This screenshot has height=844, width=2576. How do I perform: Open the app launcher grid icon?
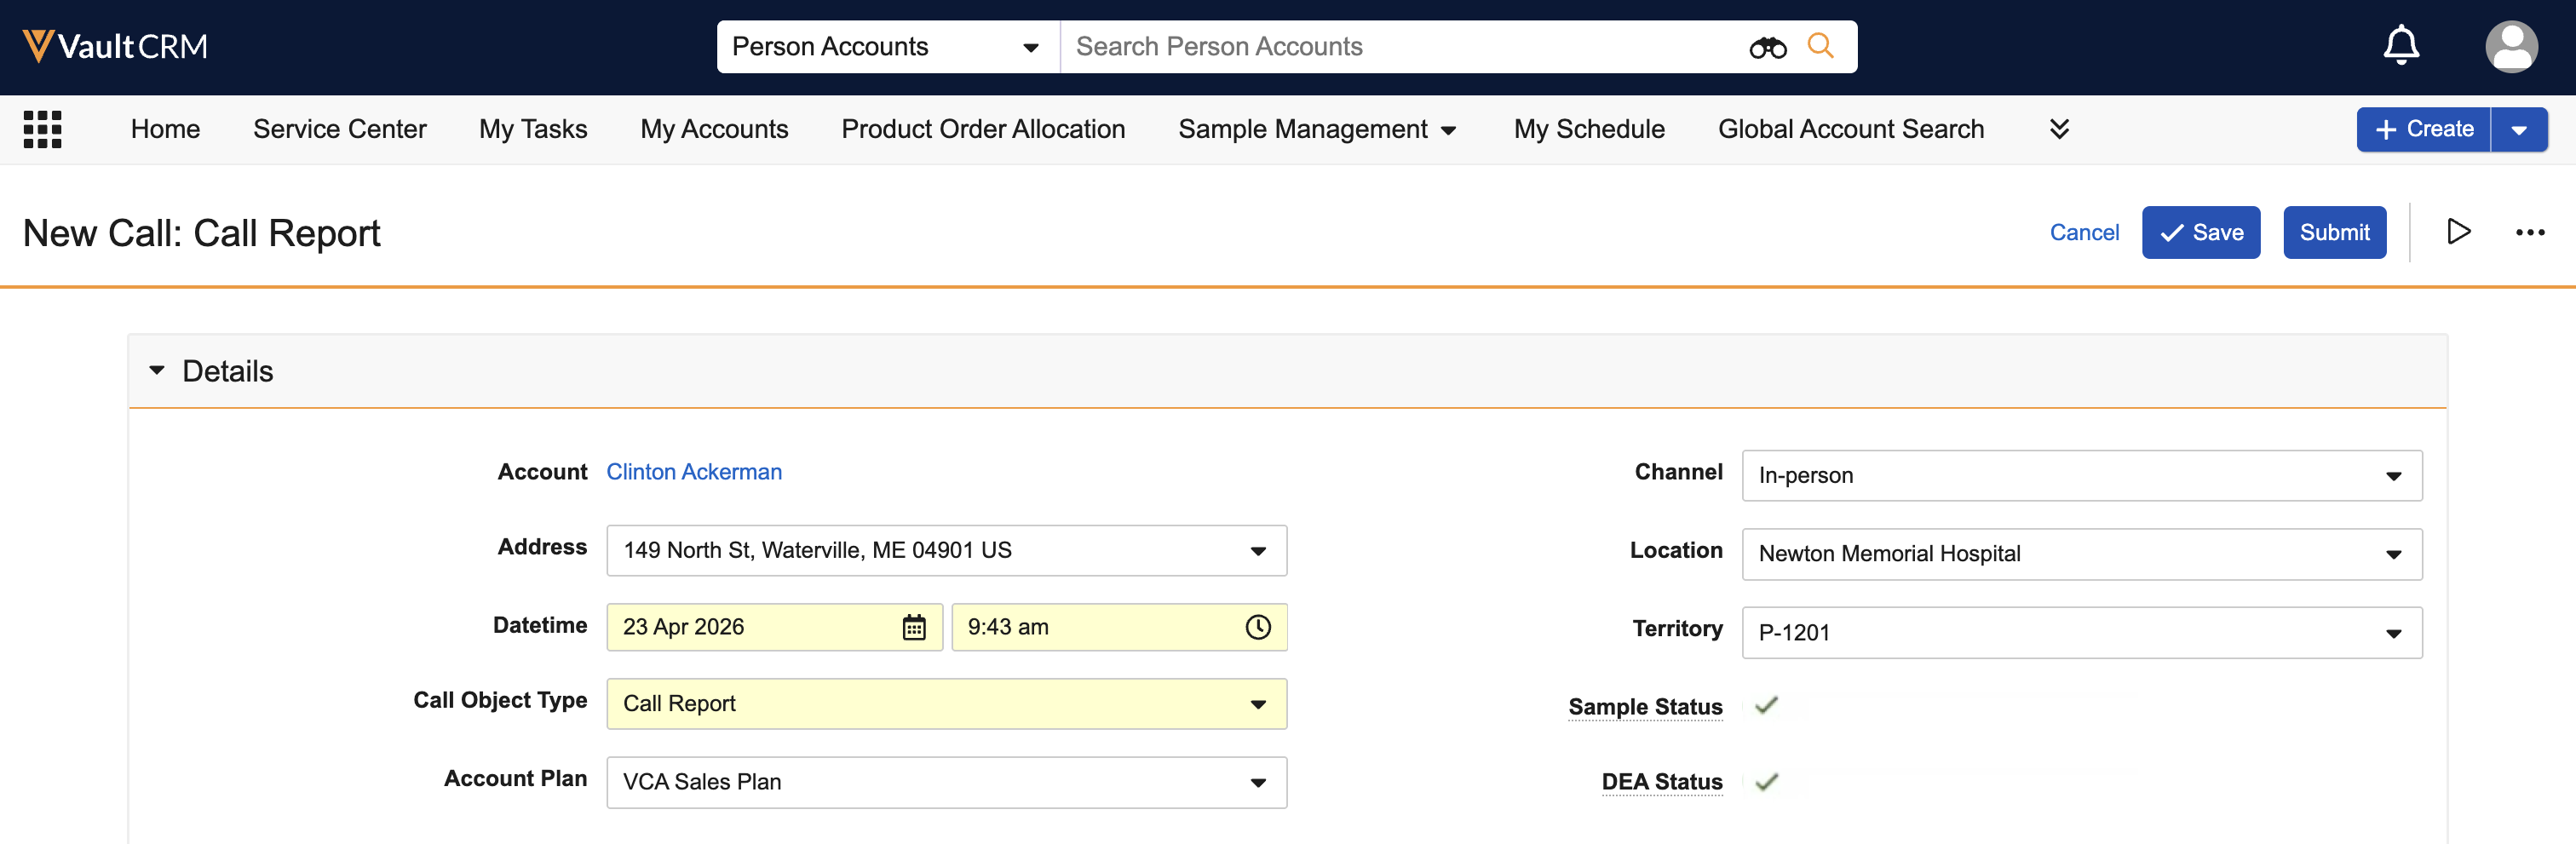[x=42, y=129]
